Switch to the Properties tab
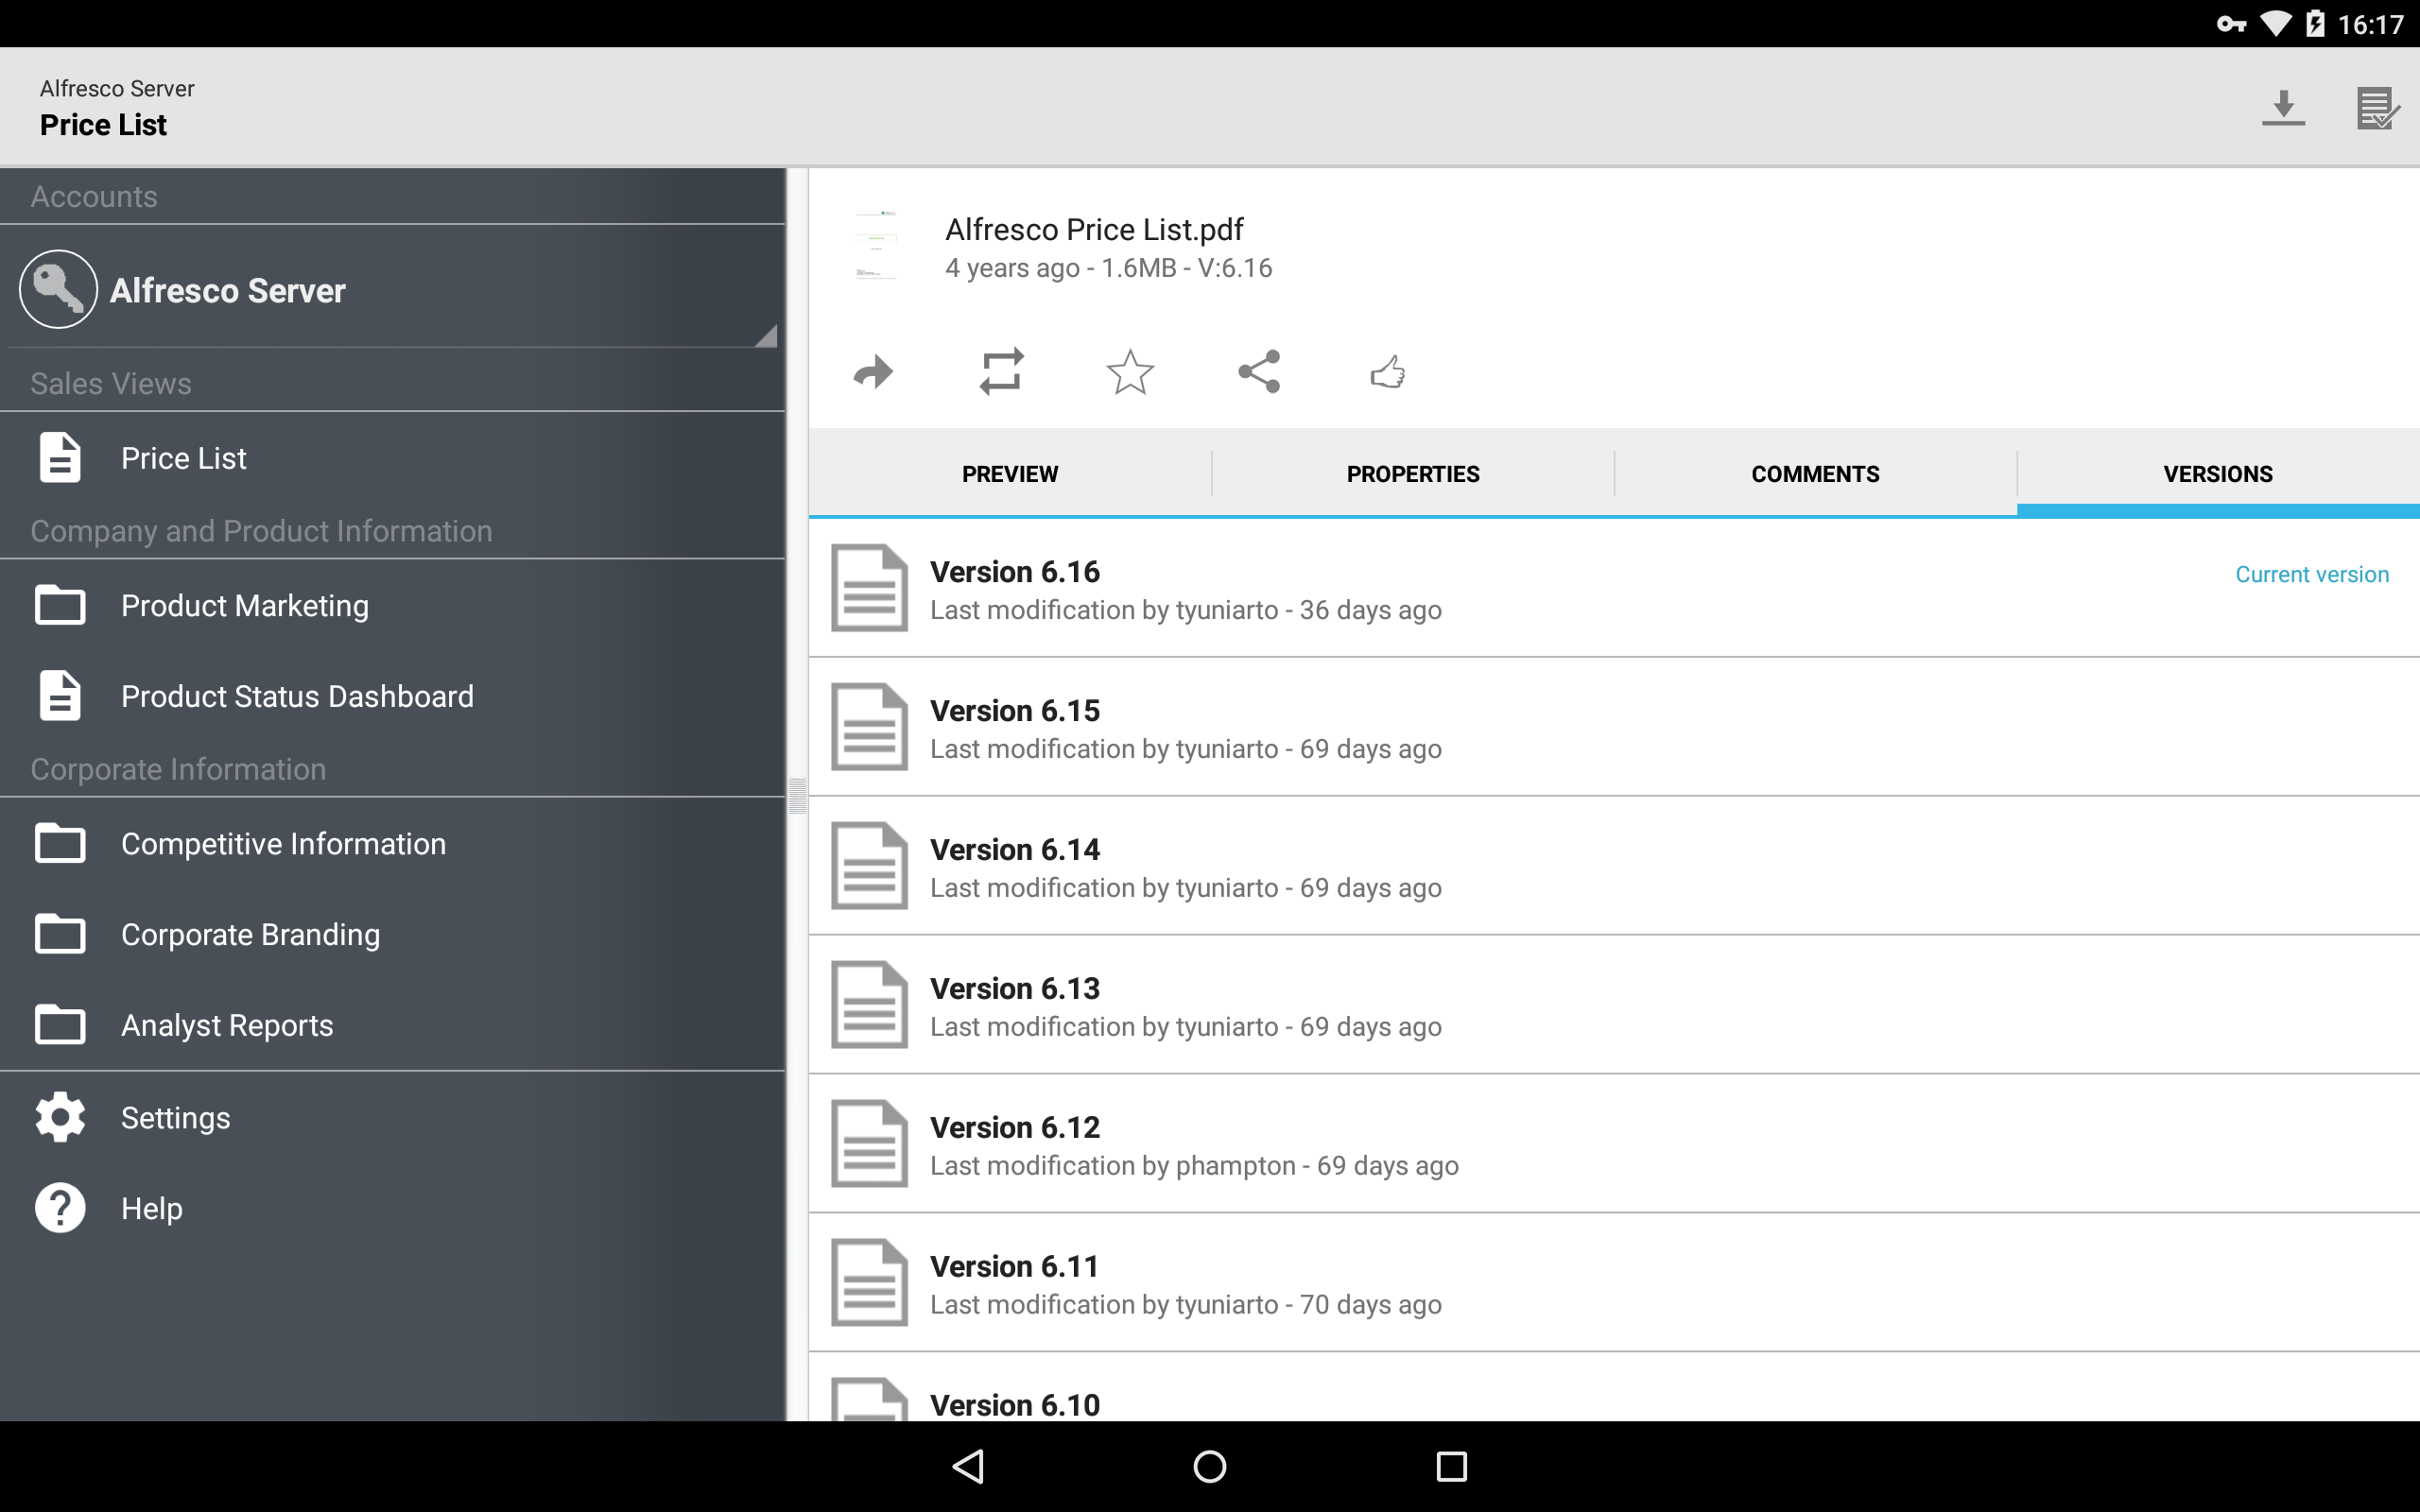Viewport: 2420px width, 1512px height. [1413, 474]
